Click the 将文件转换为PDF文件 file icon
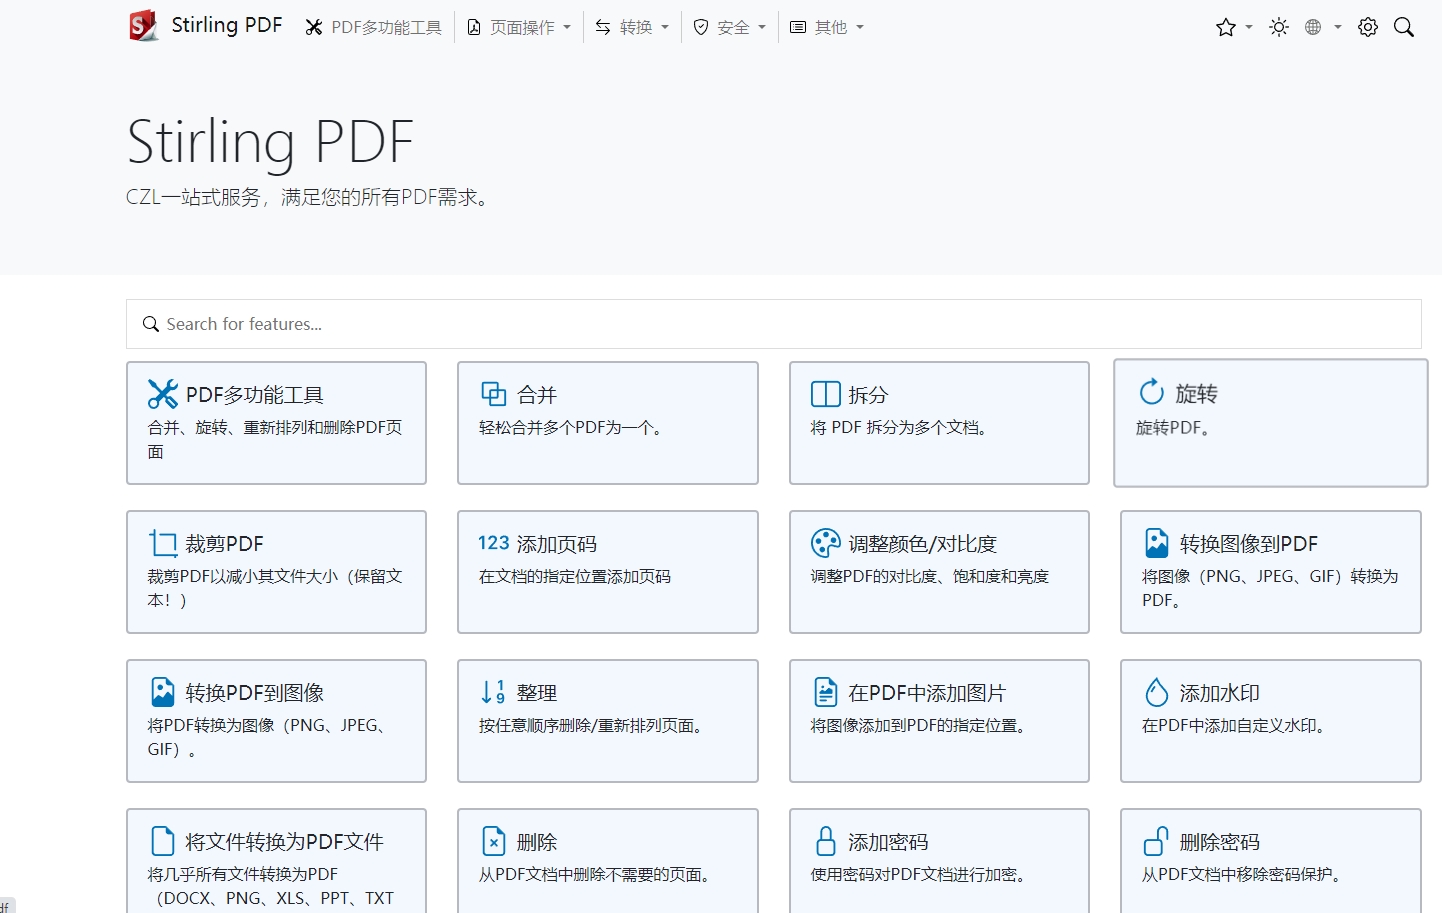1442x913 pixels. 162,841
